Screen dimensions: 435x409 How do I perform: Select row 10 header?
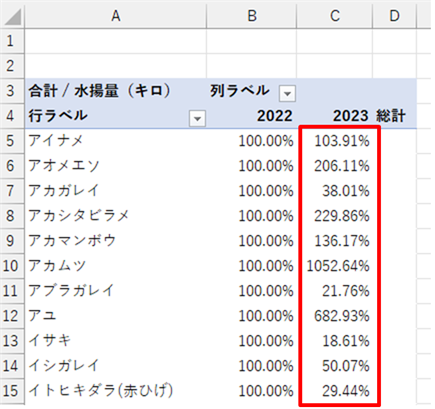(x=12, y=266)
